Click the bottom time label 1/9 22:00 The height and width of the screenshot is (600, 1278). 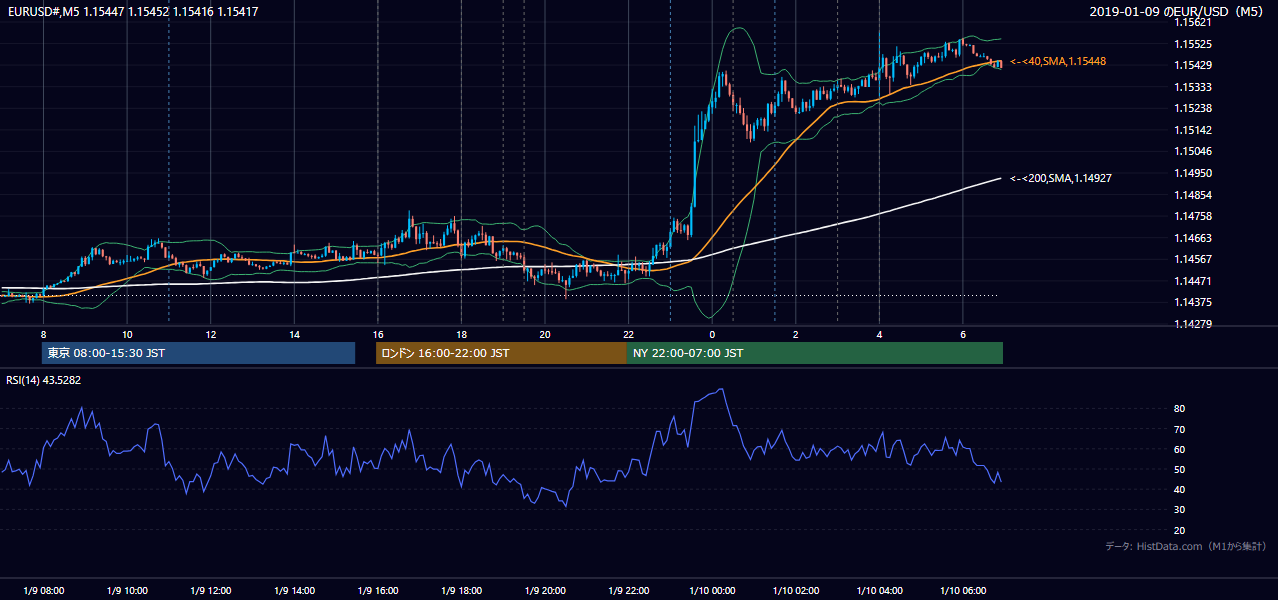coord(628,591)
